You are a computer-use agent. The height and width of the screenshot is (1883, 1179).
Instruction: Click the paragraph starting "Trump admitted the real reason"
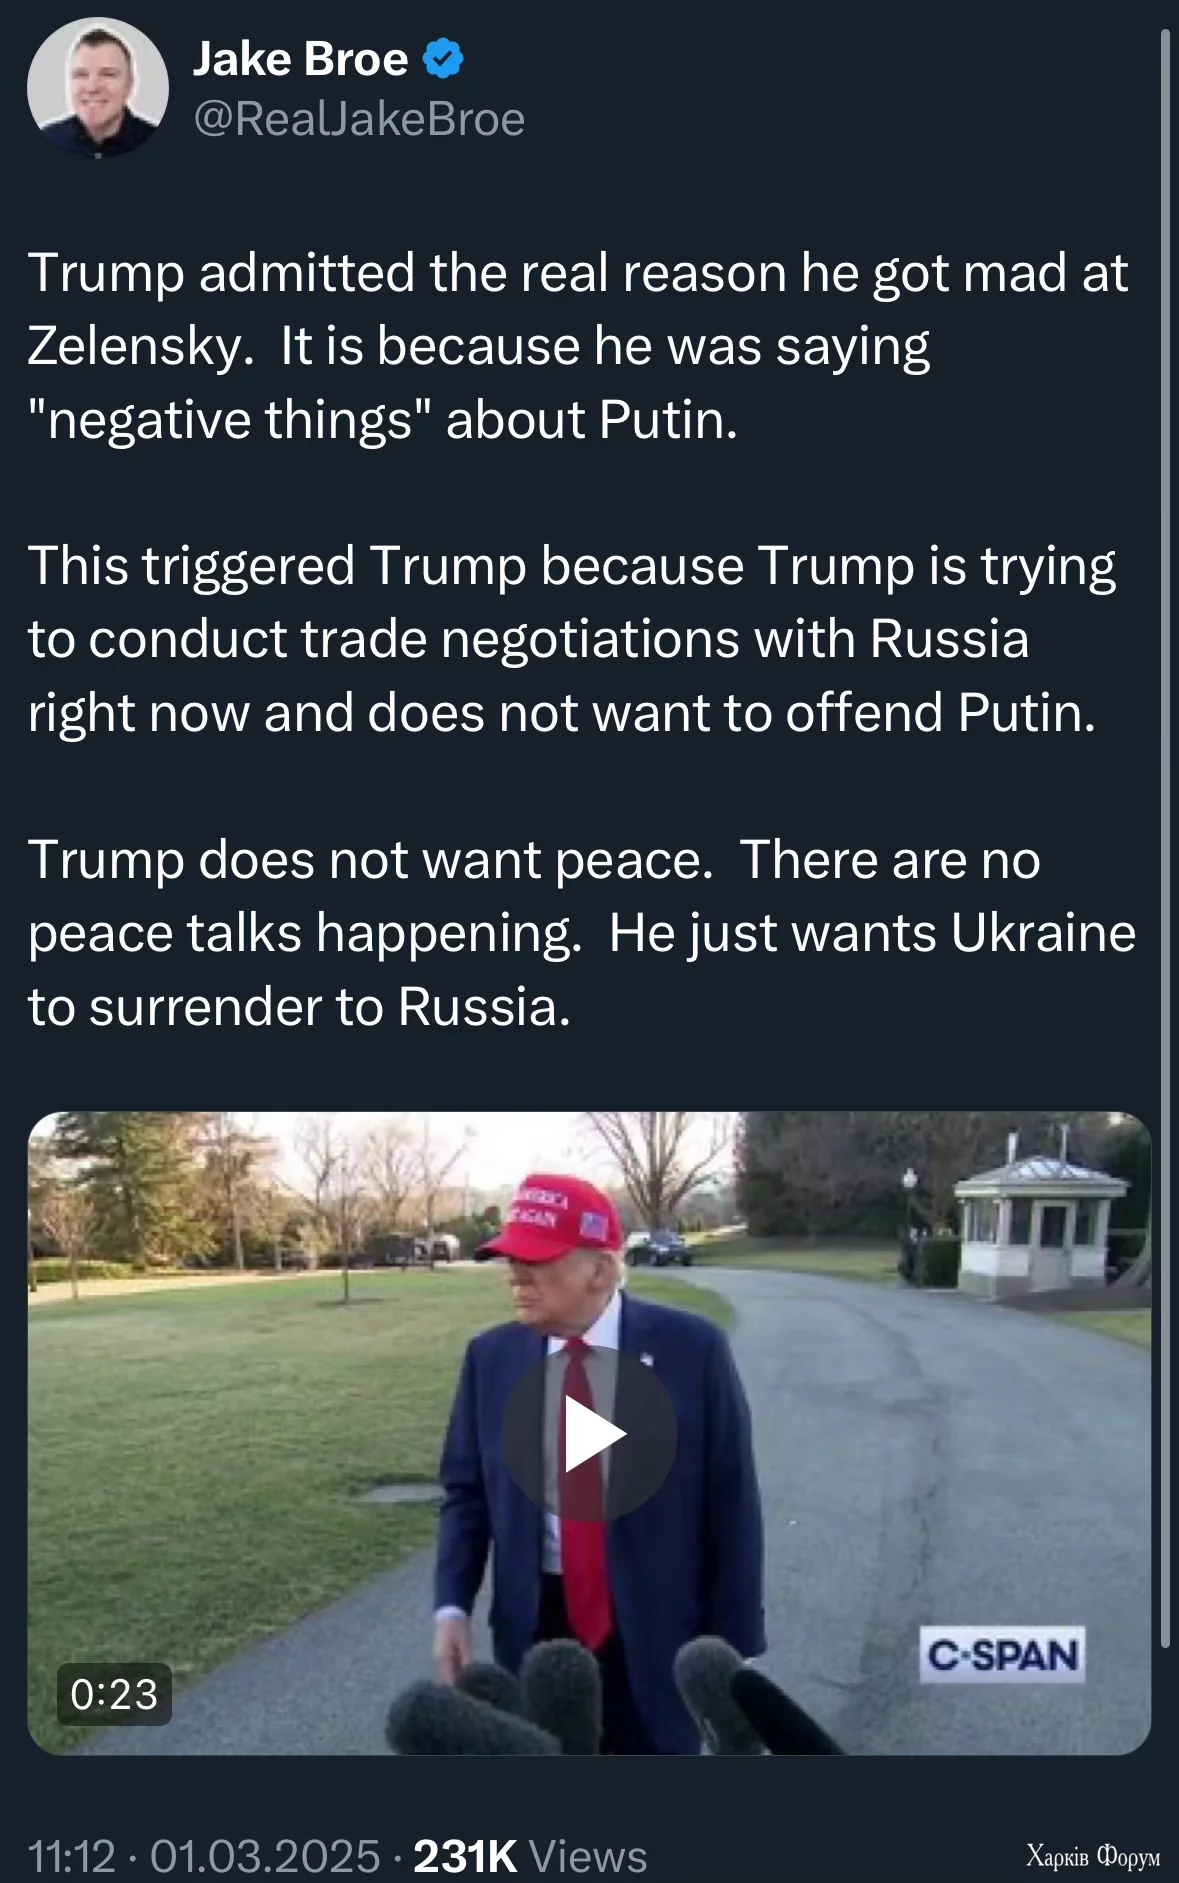578,345
